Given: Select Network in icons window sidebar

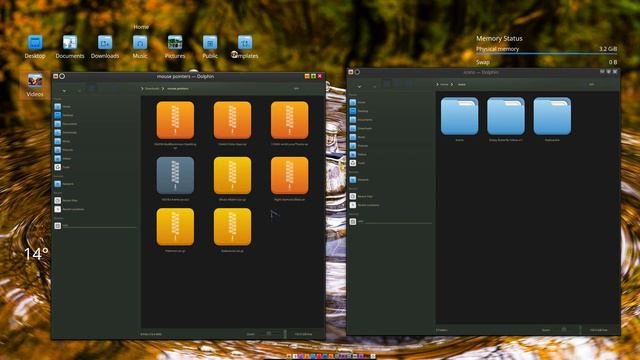Looking at the screenshot, I should pyautogui.click(x=358, y=180).
